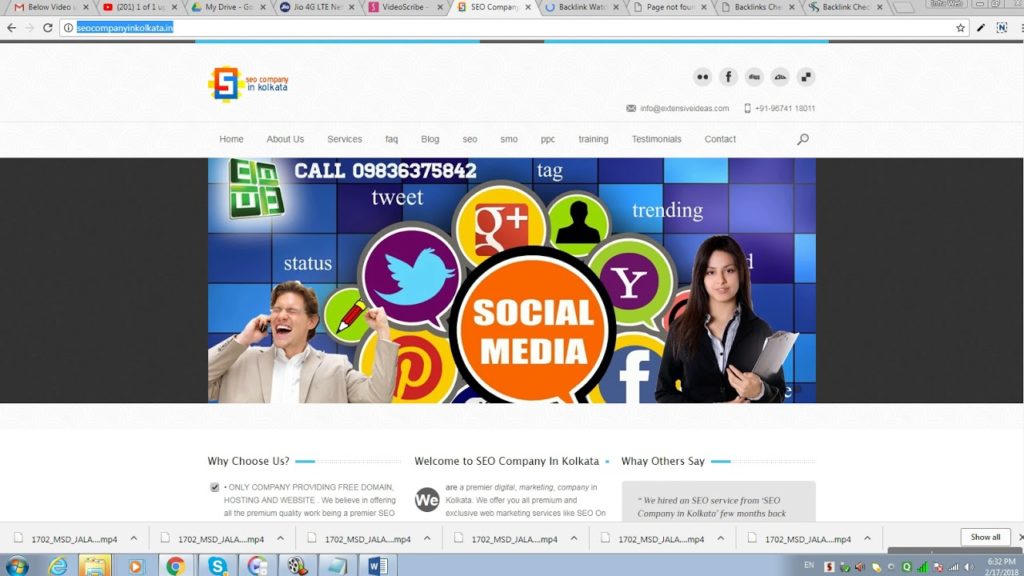Click the SEO Company in Kolkata logo
Image resolution: width=1024 pixels, height=576 pixels.
pos(248,84)
